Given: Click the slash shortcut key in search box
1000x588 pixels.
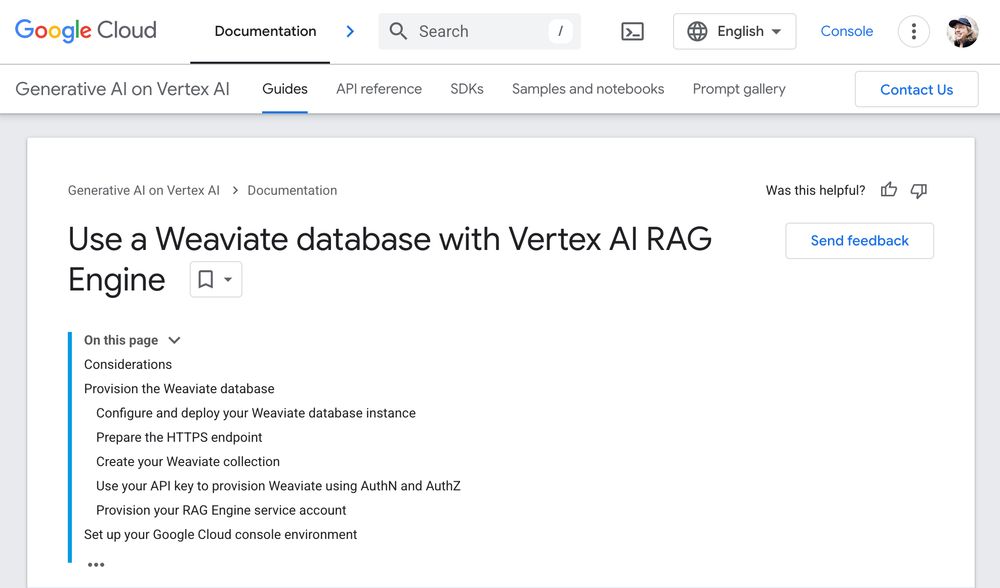Looking at the screenshot, I should click(560, 31).
